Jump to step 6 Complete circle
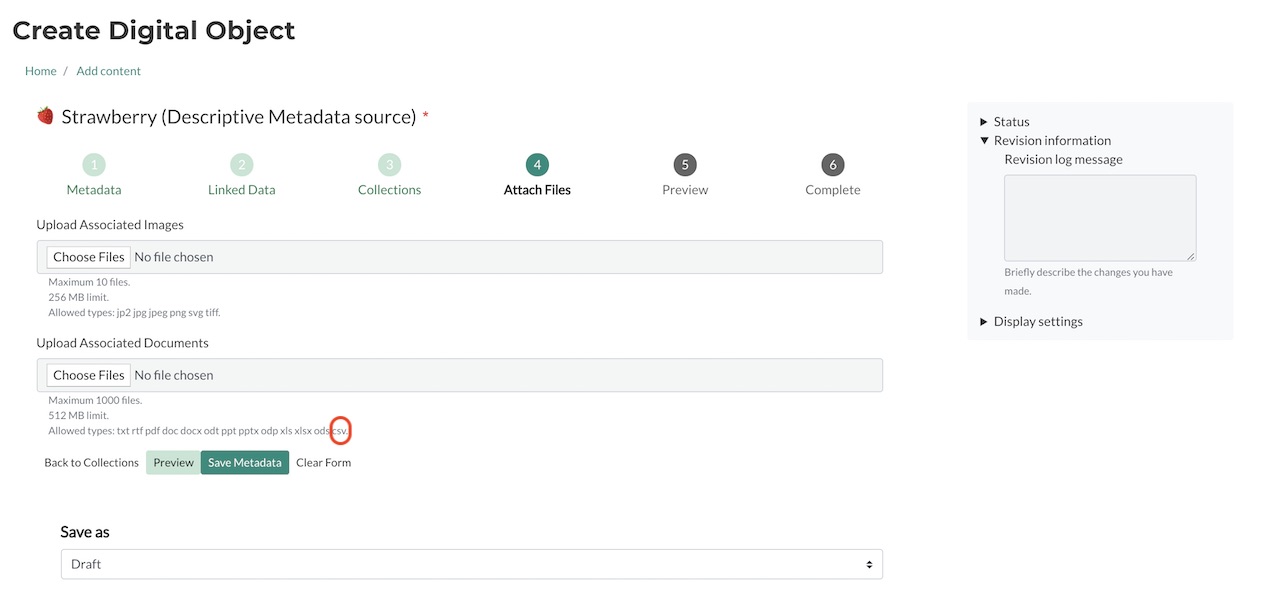This screenshot has width=1280, height=600. (x=833, y=165)
